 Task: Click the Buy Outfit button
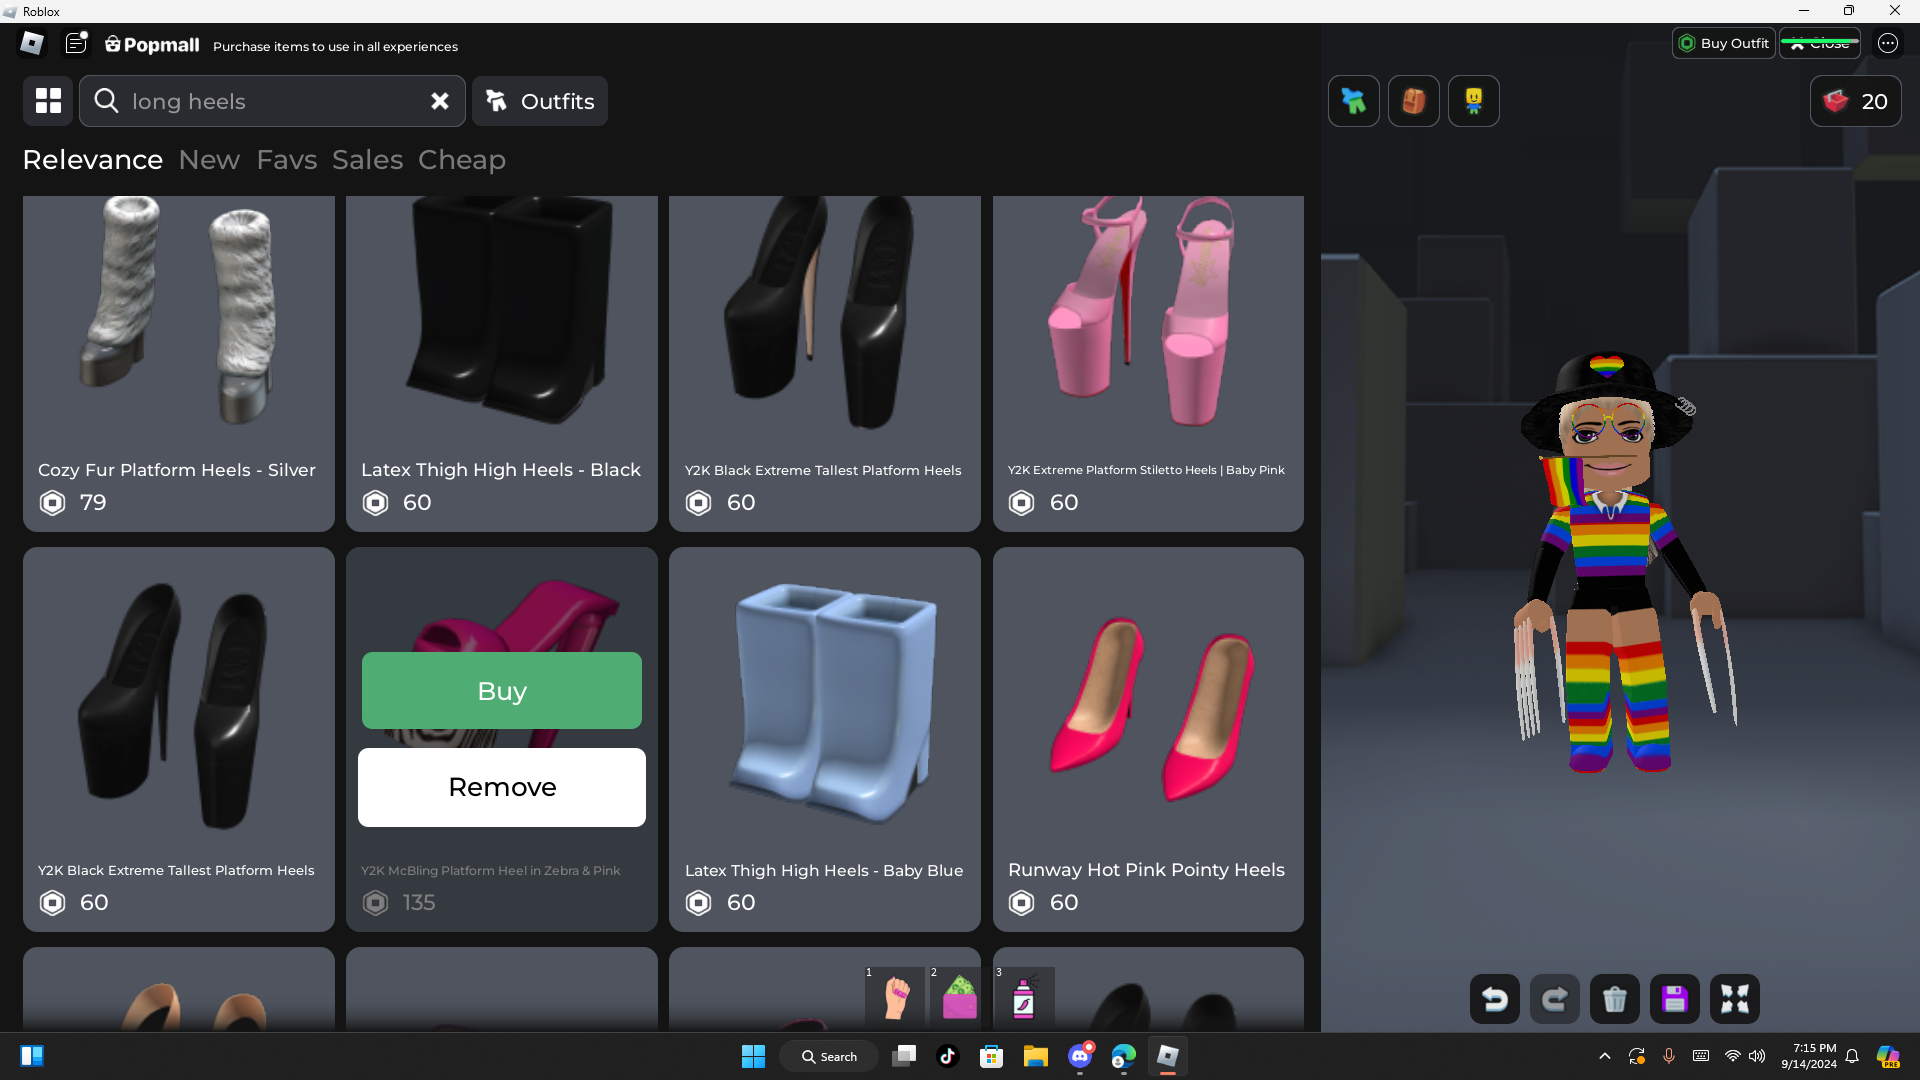(x=1723, y=43)
